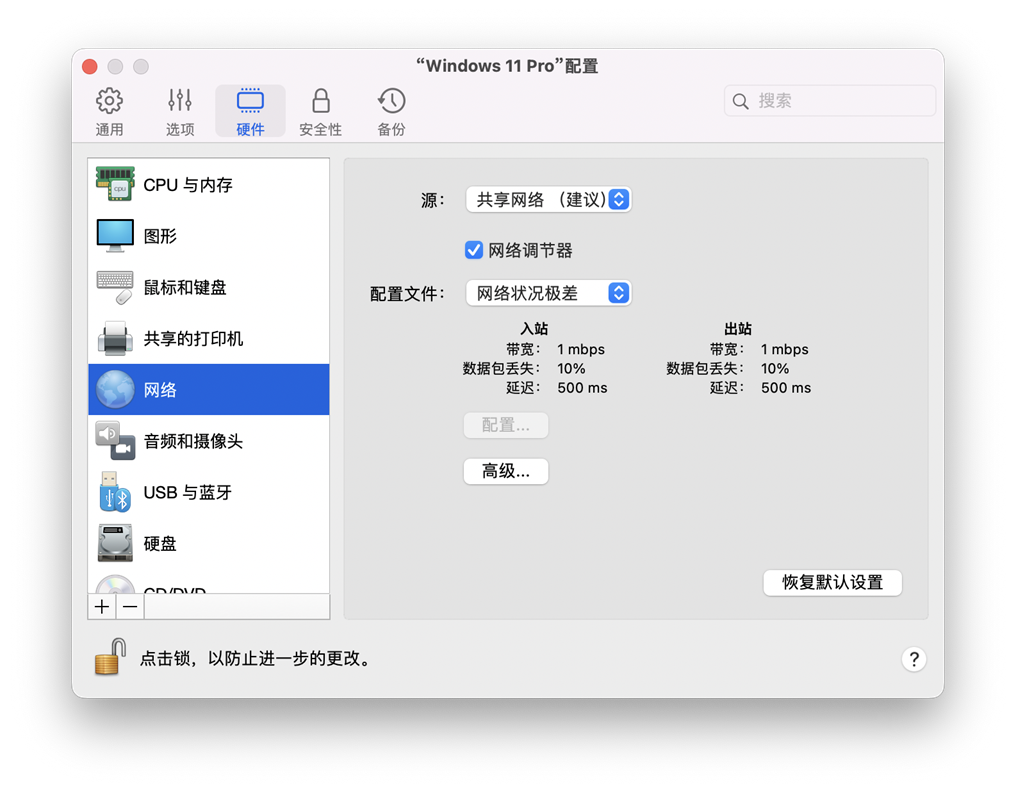Remove the device with the minus button
1016x793 pixels.
tap(130, 606)
